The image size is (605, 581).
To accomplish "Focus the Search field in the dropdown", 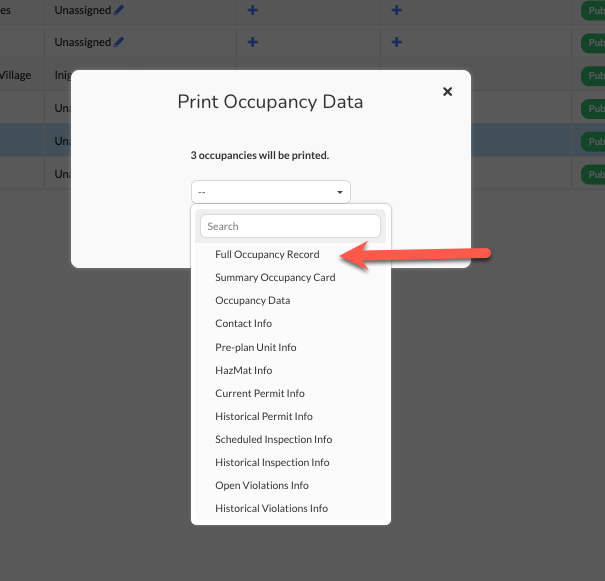I will [x=290, y=226].
